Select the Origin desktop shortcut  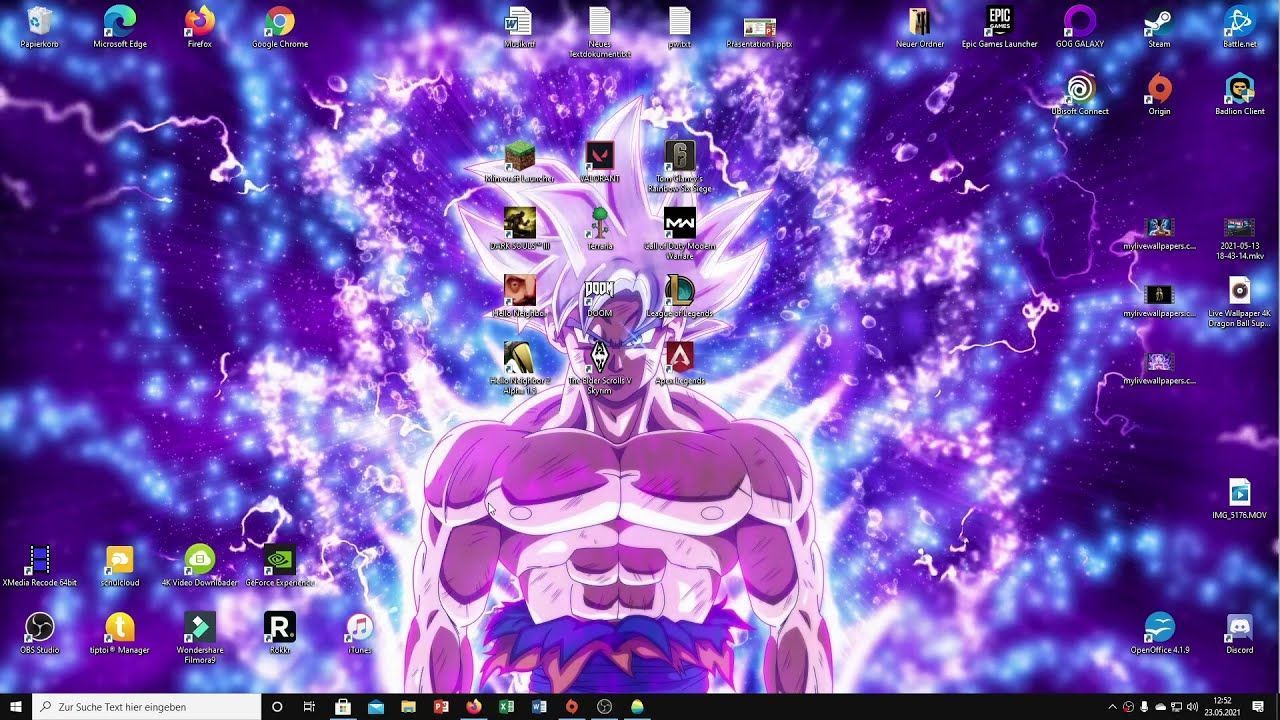pos(1159,94)
